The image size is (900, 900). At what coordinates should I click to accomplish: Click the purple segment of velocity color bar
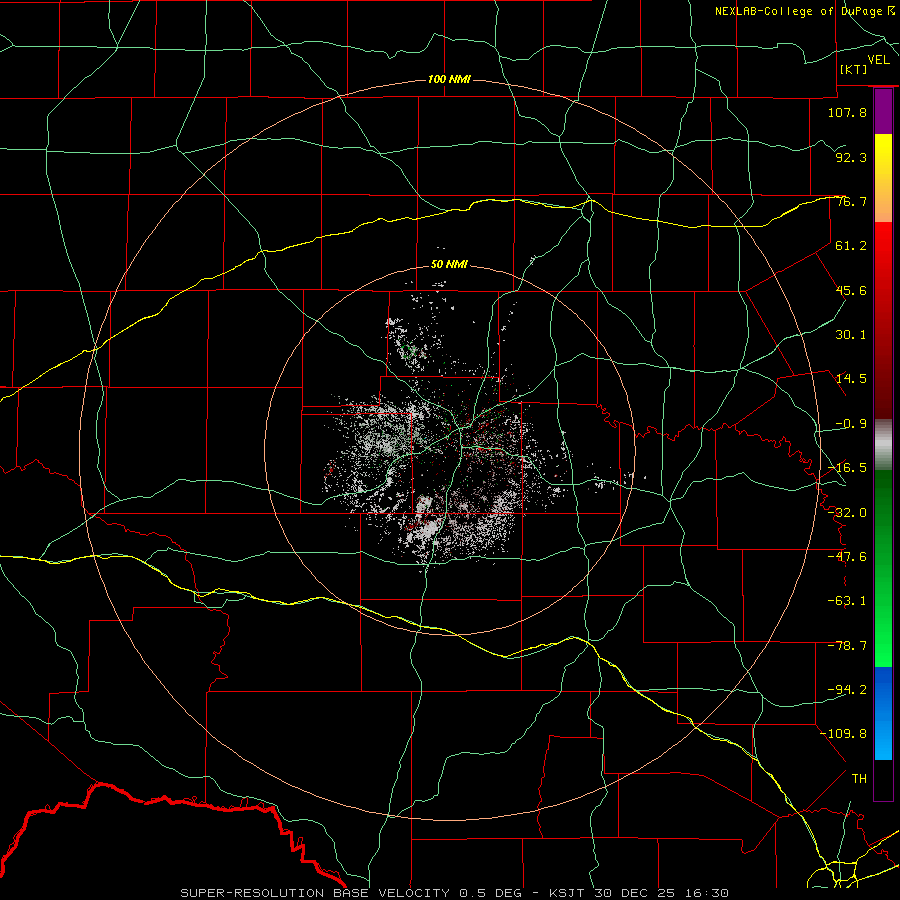[x=883, y=112]
